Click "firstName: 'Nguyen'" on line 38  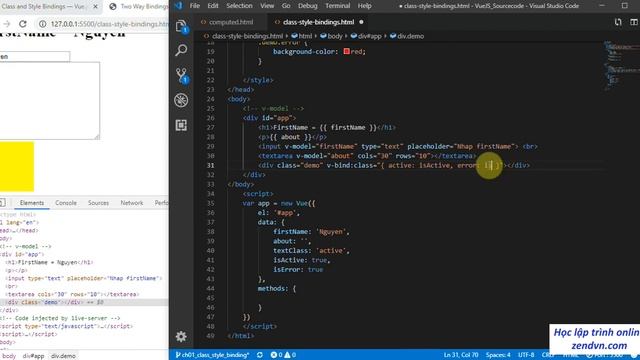(311, 232)
